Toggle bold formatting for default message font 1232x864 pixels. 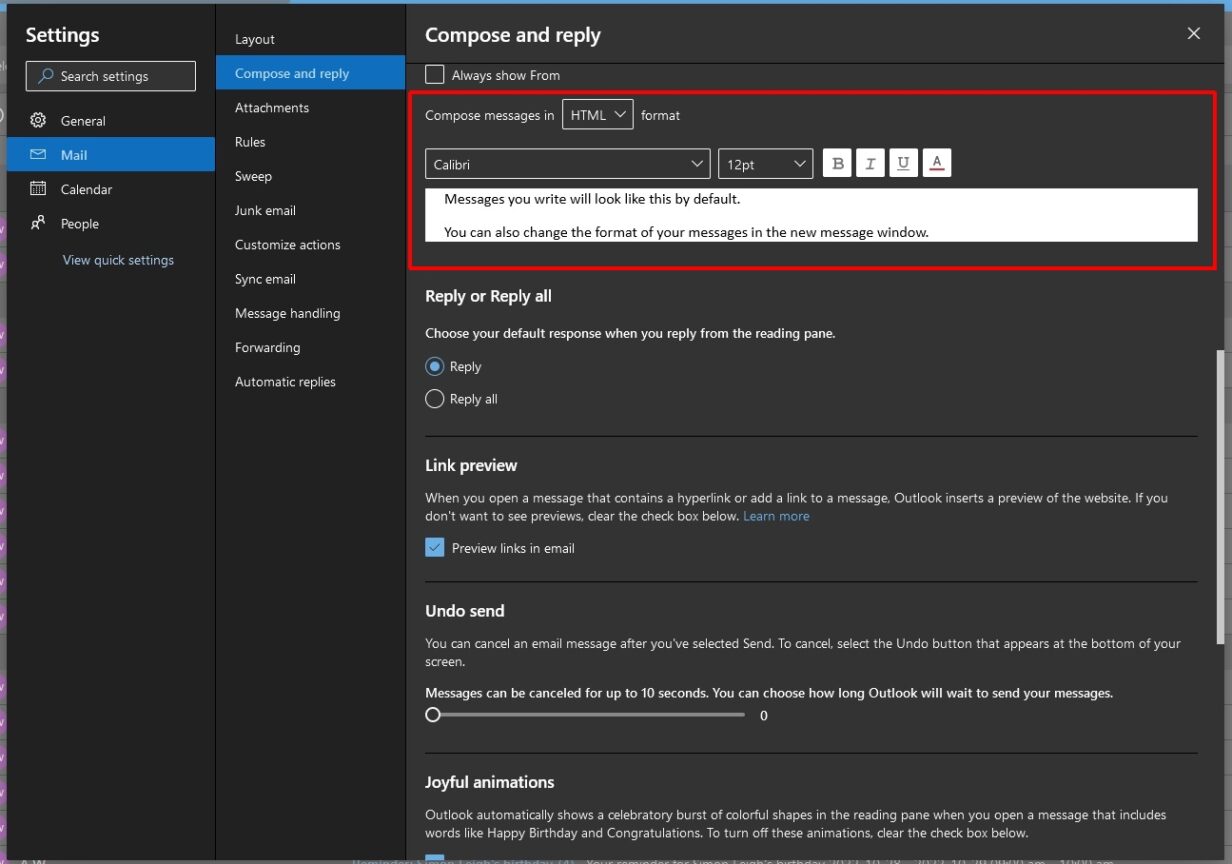pos(837,163)
